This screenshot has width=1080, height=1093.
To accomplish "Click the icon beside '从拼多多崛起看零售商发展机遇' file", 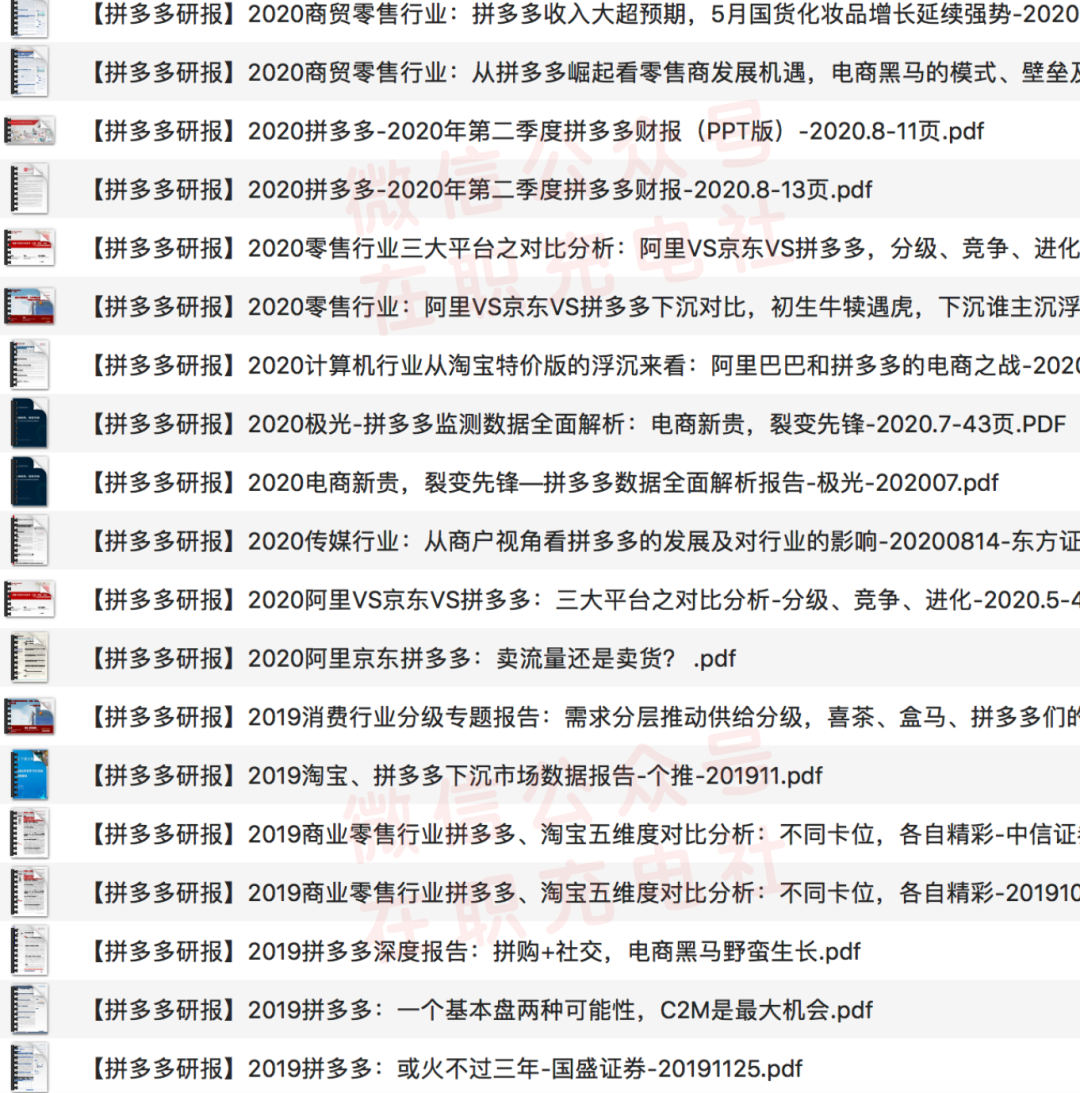I will coord(29,72).
